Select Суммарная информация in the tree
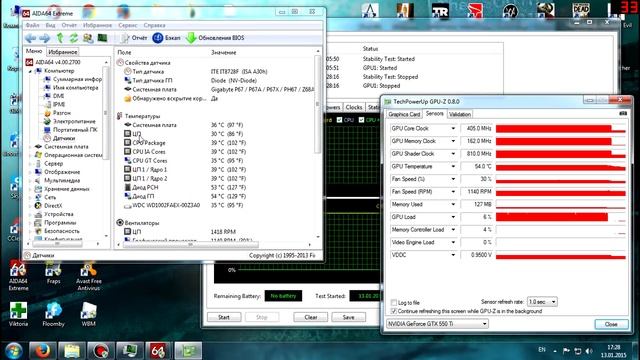 tap(77, 79)
